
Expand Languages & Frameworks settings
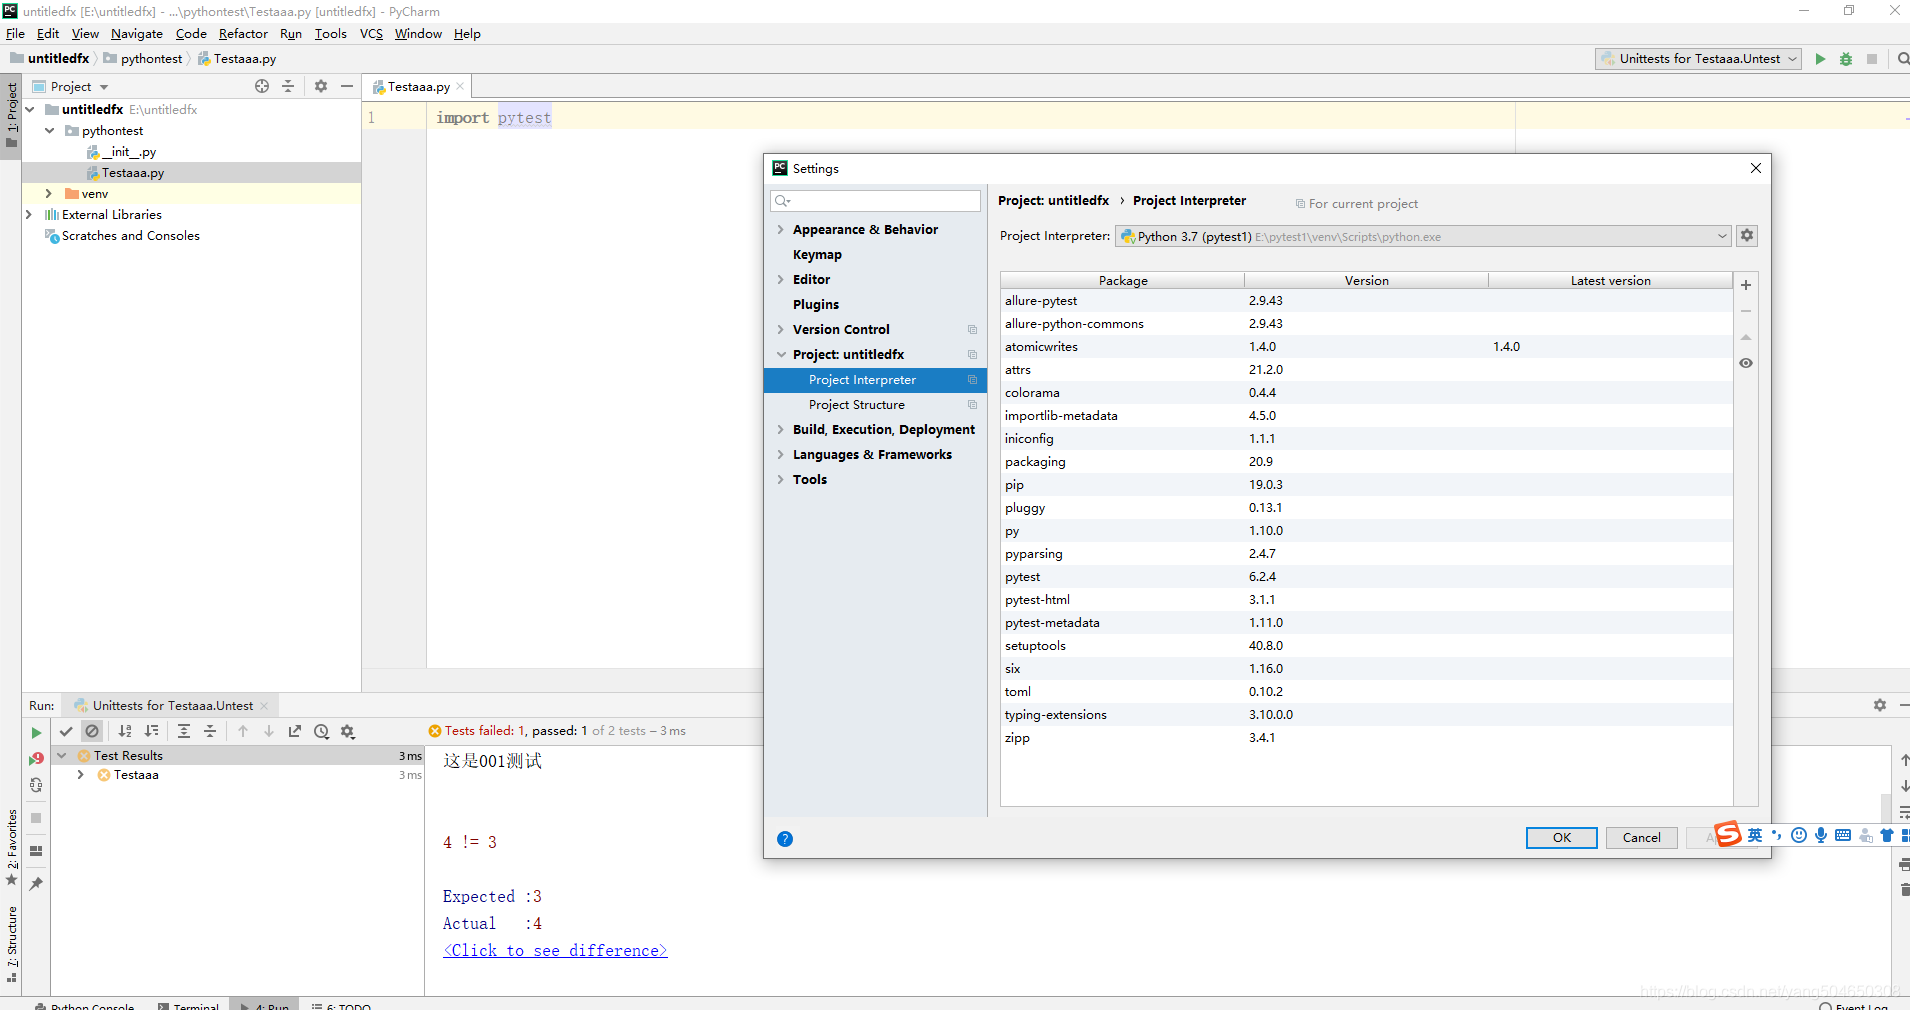point(781,454)
